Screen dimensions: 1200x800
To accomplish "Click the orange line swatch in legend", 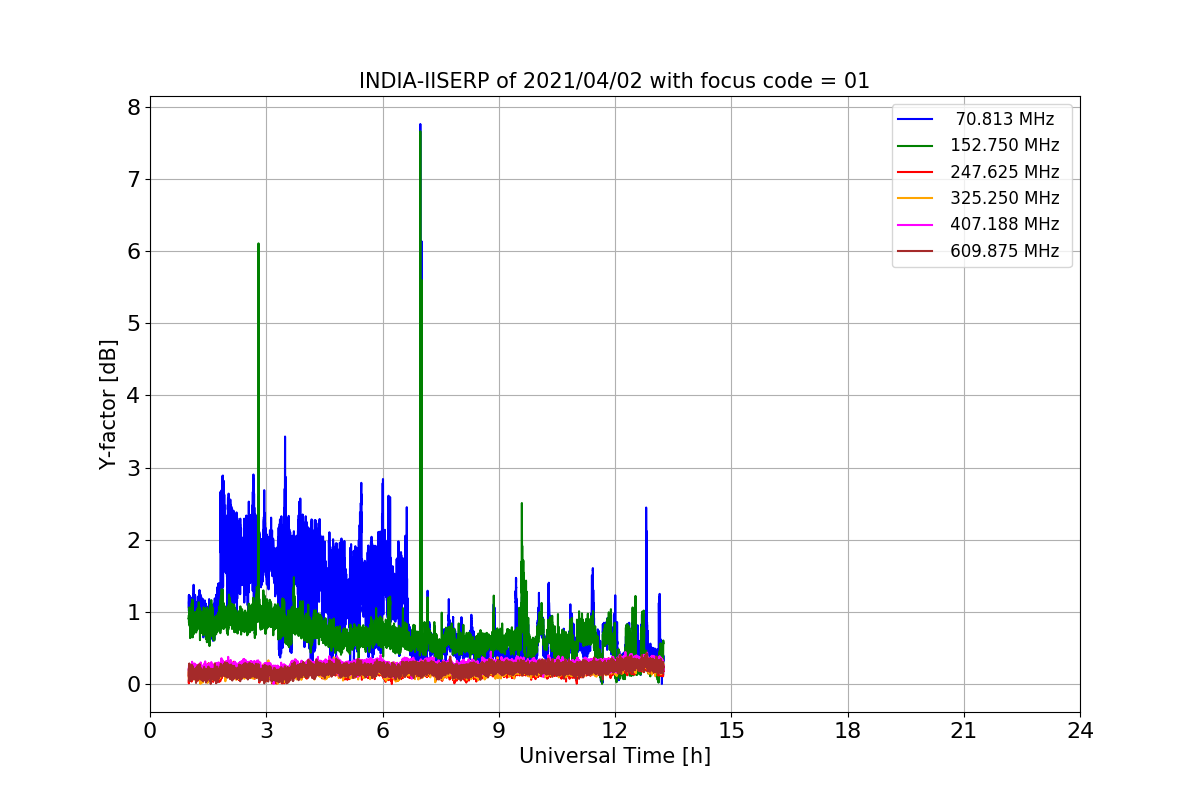I will coord(916,198).
